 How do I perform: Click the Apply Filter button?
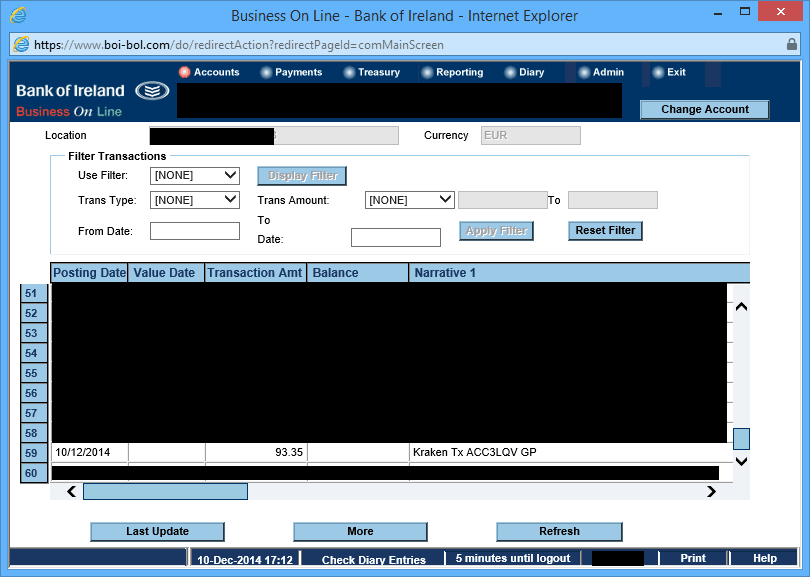(496, 230)
